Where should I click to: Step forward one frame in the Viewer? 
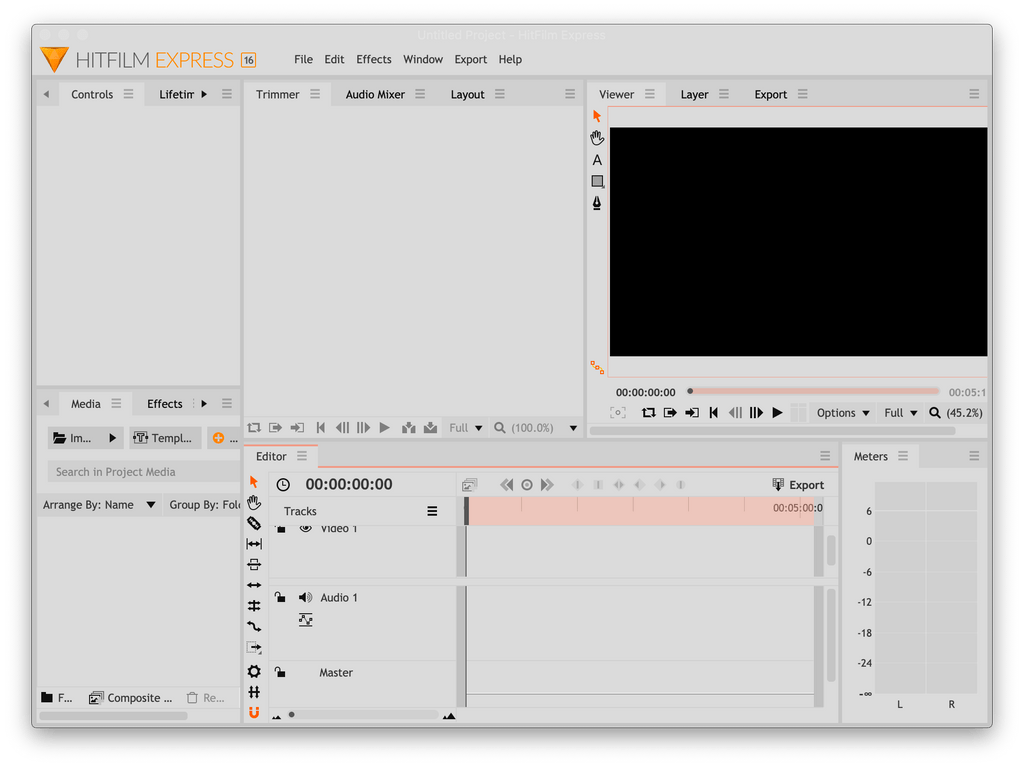pos(756,413)
